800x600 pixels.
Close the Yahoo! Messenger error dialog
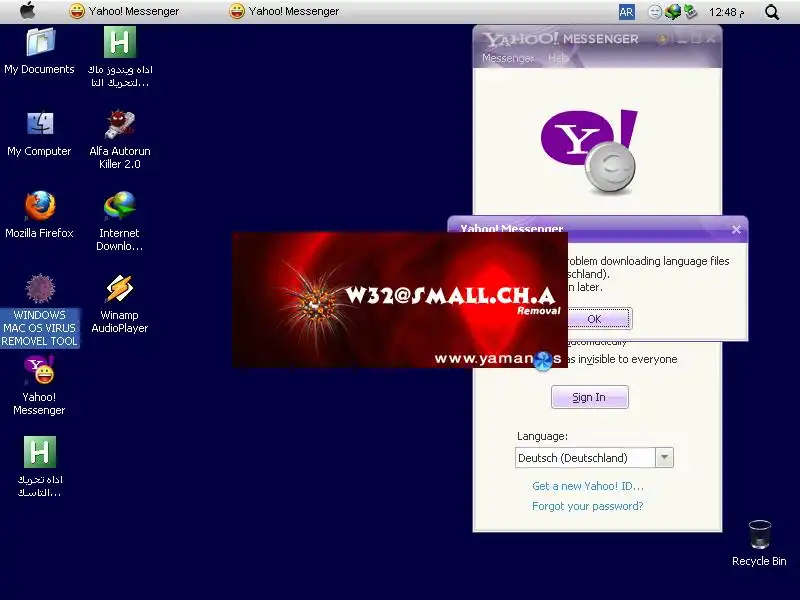(x=736, y=230)
